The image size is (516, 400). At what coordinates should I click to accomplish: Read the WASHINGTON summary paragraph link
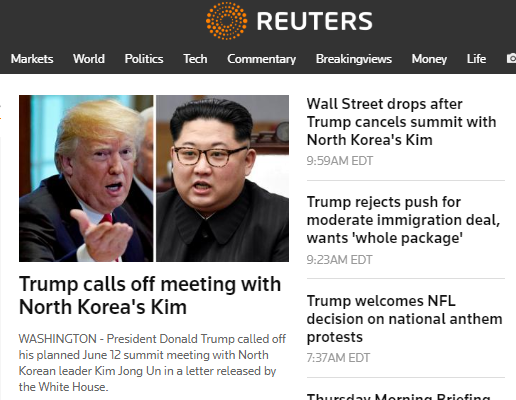coord(152,363)
